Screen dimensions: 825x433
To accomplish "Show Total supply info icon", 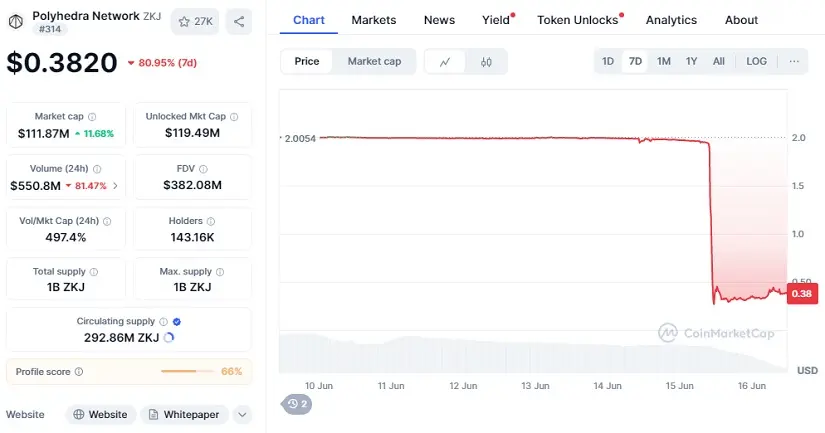I will point(94,272).
